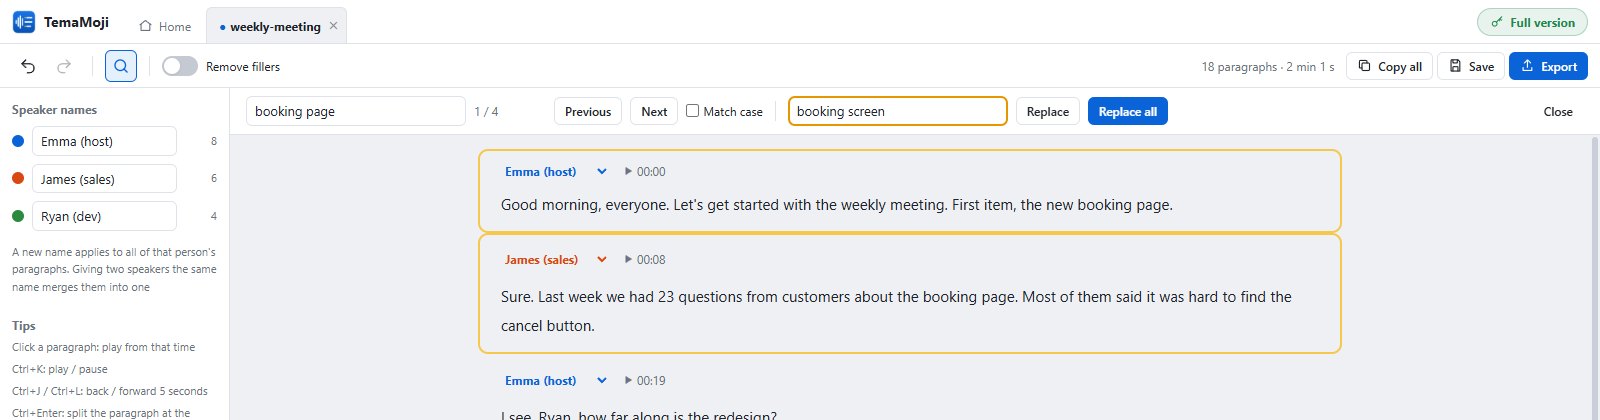1600x420 pixels.
Task: Open speaker dropdown for Emma at 00:19
Action: [602, 380]
